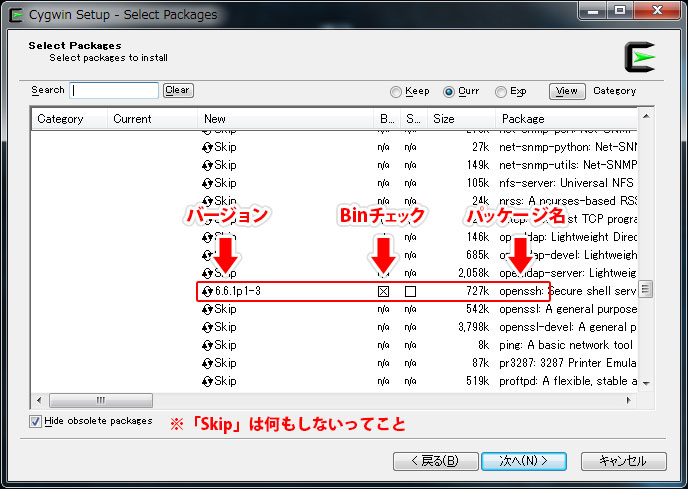
Task: Select the 'proftpd: A flexible, stable' text
Action: (x=568, y=381)
